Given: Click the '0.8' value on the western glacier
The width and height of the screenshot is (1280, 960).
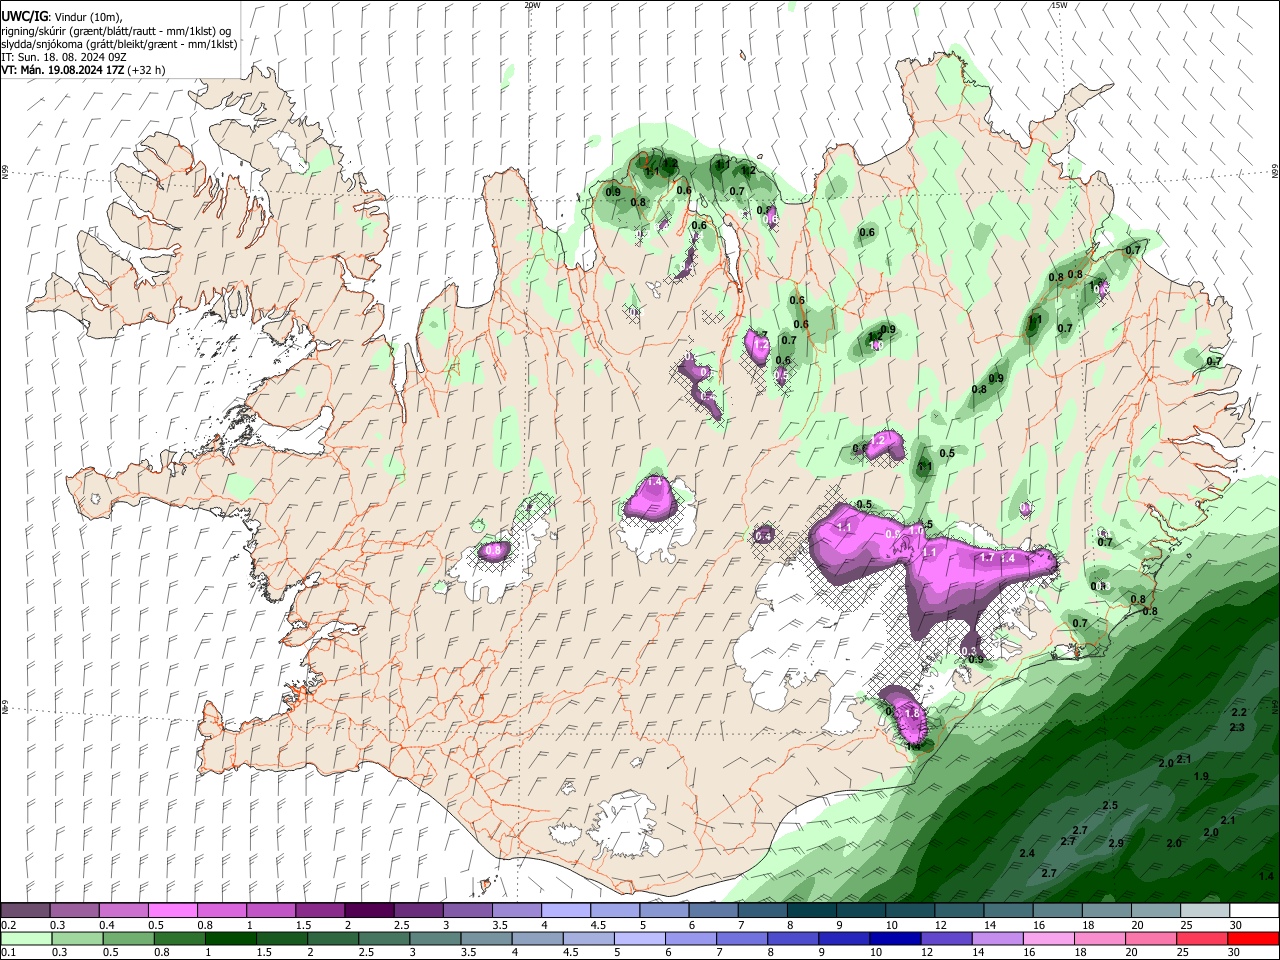Looking at the screenshot, I should click(493, 550).
